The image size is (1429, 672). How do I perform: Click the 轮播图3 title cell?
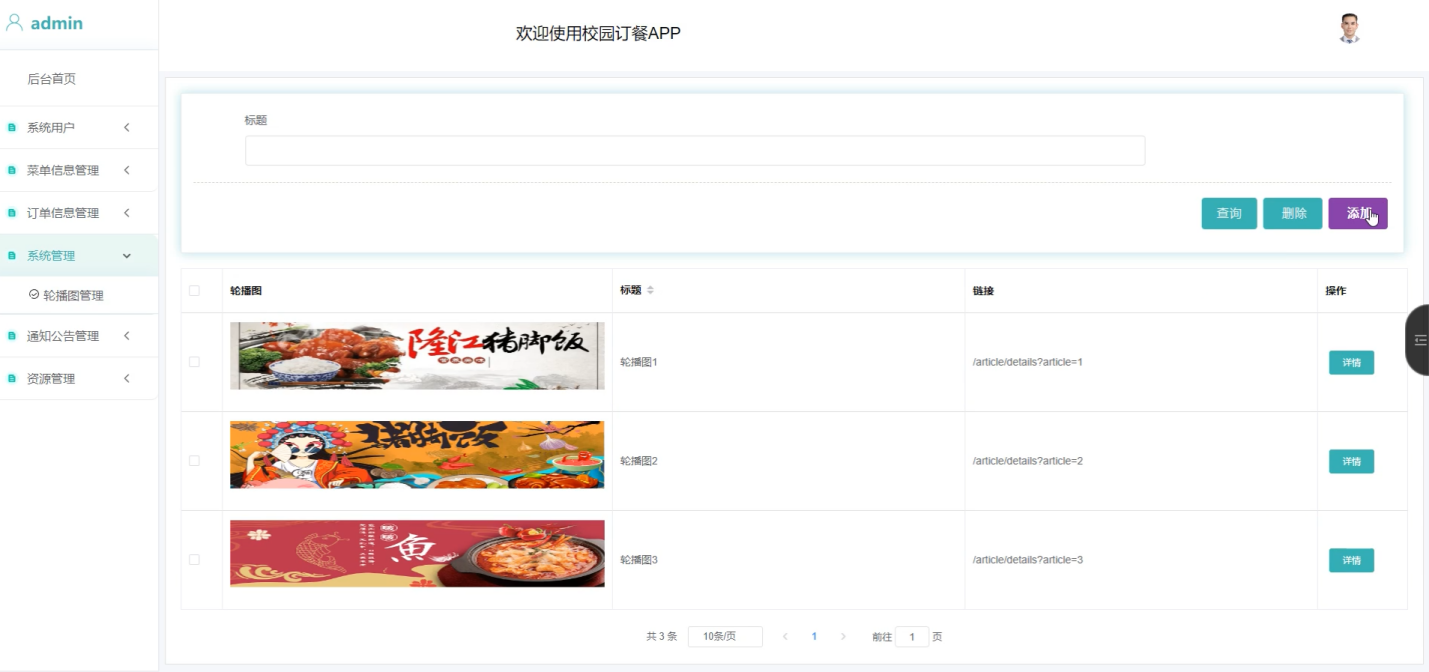point(639,560)
